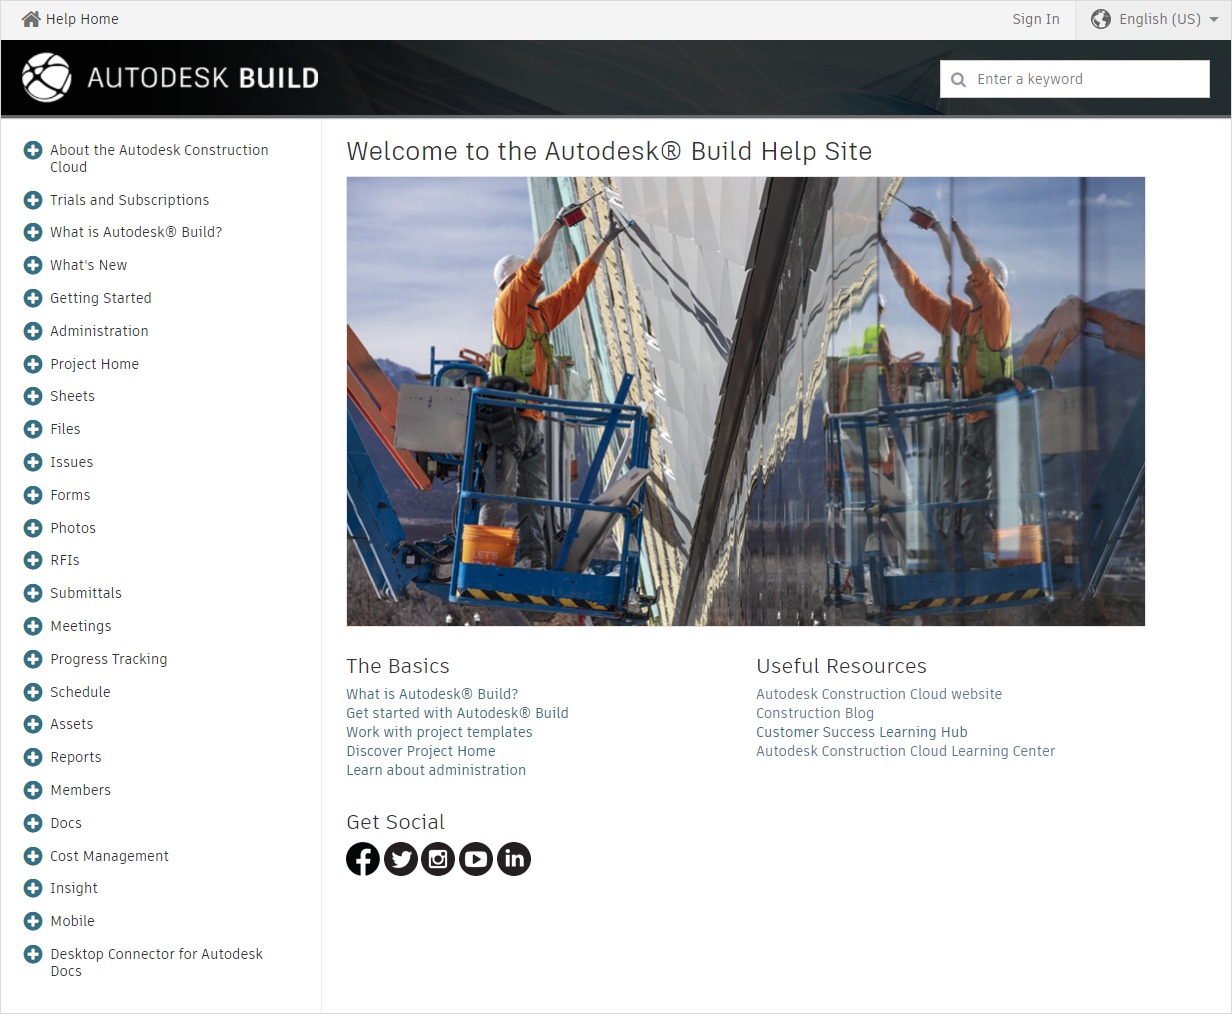The height and width of the screenshot is (1014, 1232).
Task: Open the Mobile topic
Action: coord(72,921)
